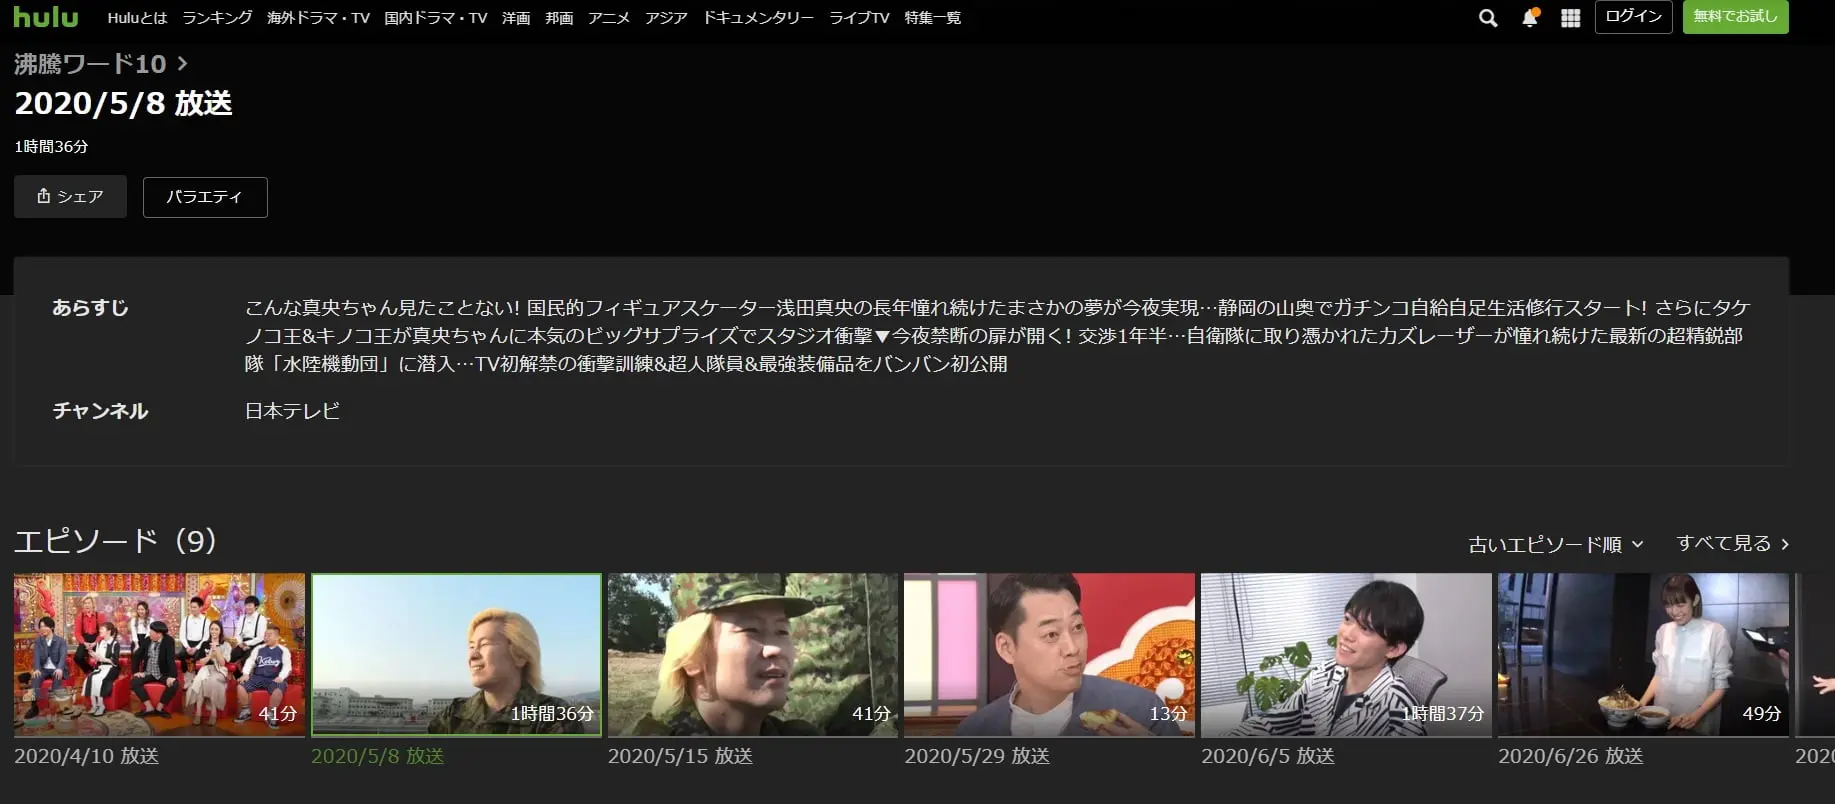Click the share icon in シェア button
1835x804 pixels.
coord(43,196)
